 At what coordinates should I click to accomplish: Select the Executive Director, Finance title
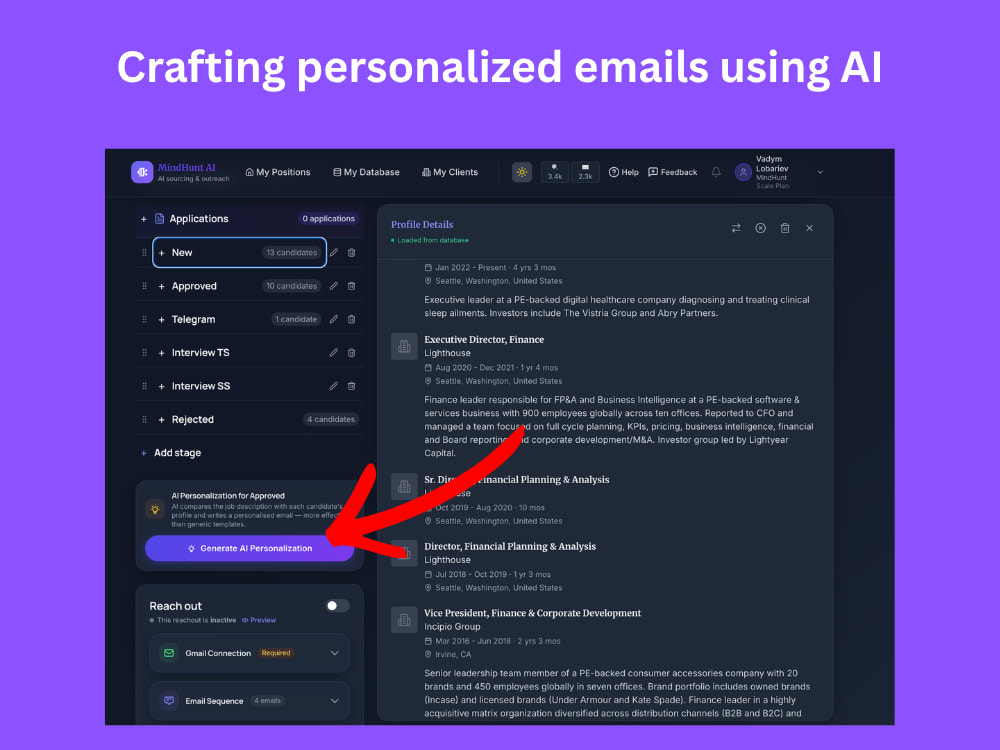coord(484,339)
